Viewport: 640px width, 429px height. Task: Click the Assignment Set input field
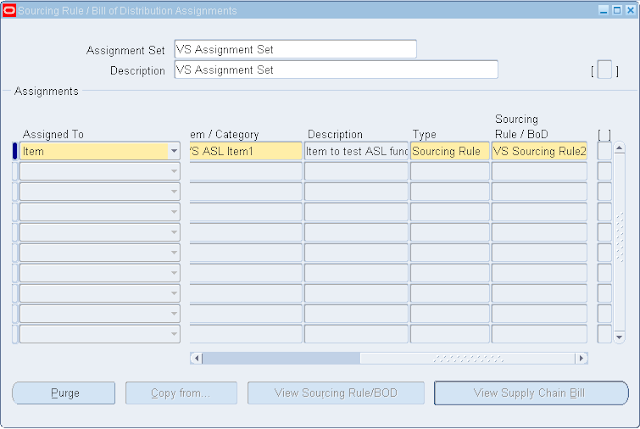(x=296, y=49)
